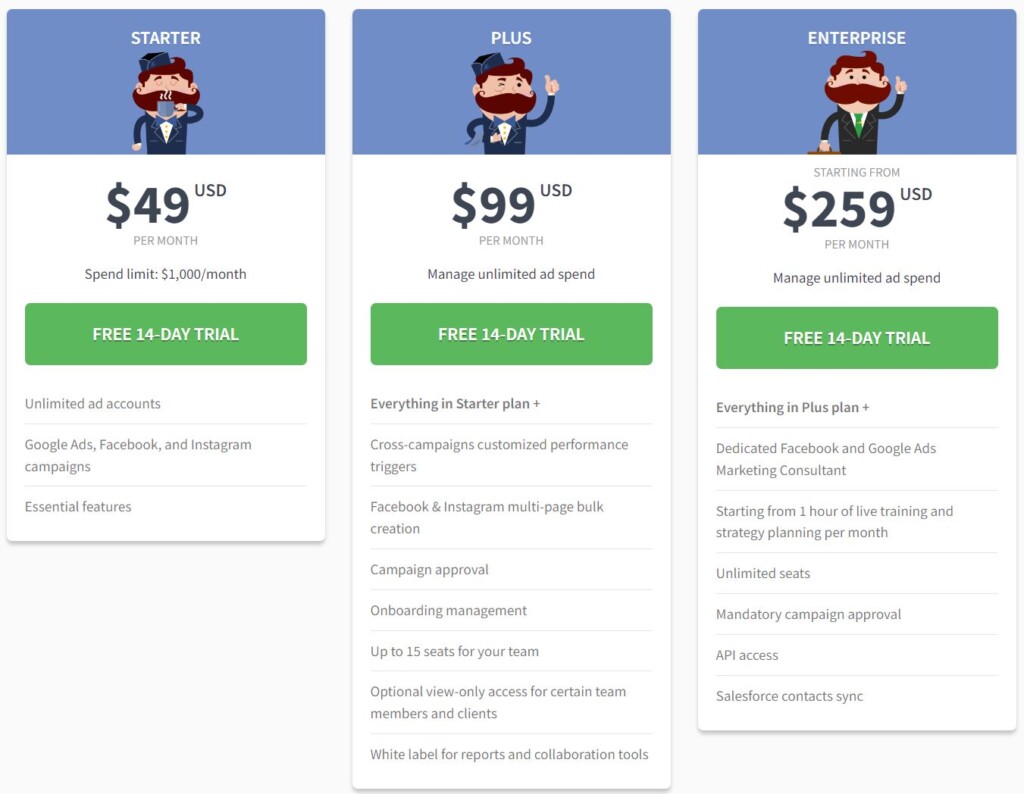Start the Plus plan free 14-day trial
This screenshot has height=794, width=1024.
[x=511, y=334]
